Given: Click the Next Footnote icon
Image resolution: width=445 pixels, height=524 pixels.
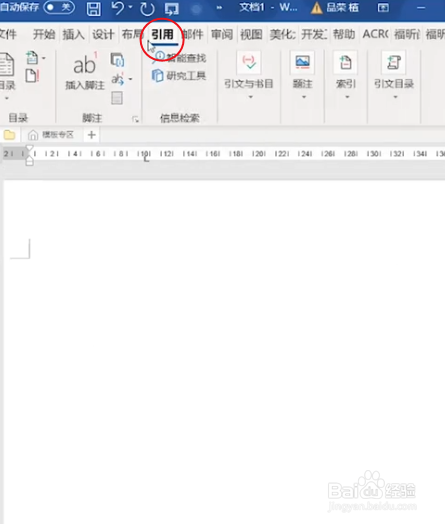Looking at the screenshot, I should [x=117, y=79].
